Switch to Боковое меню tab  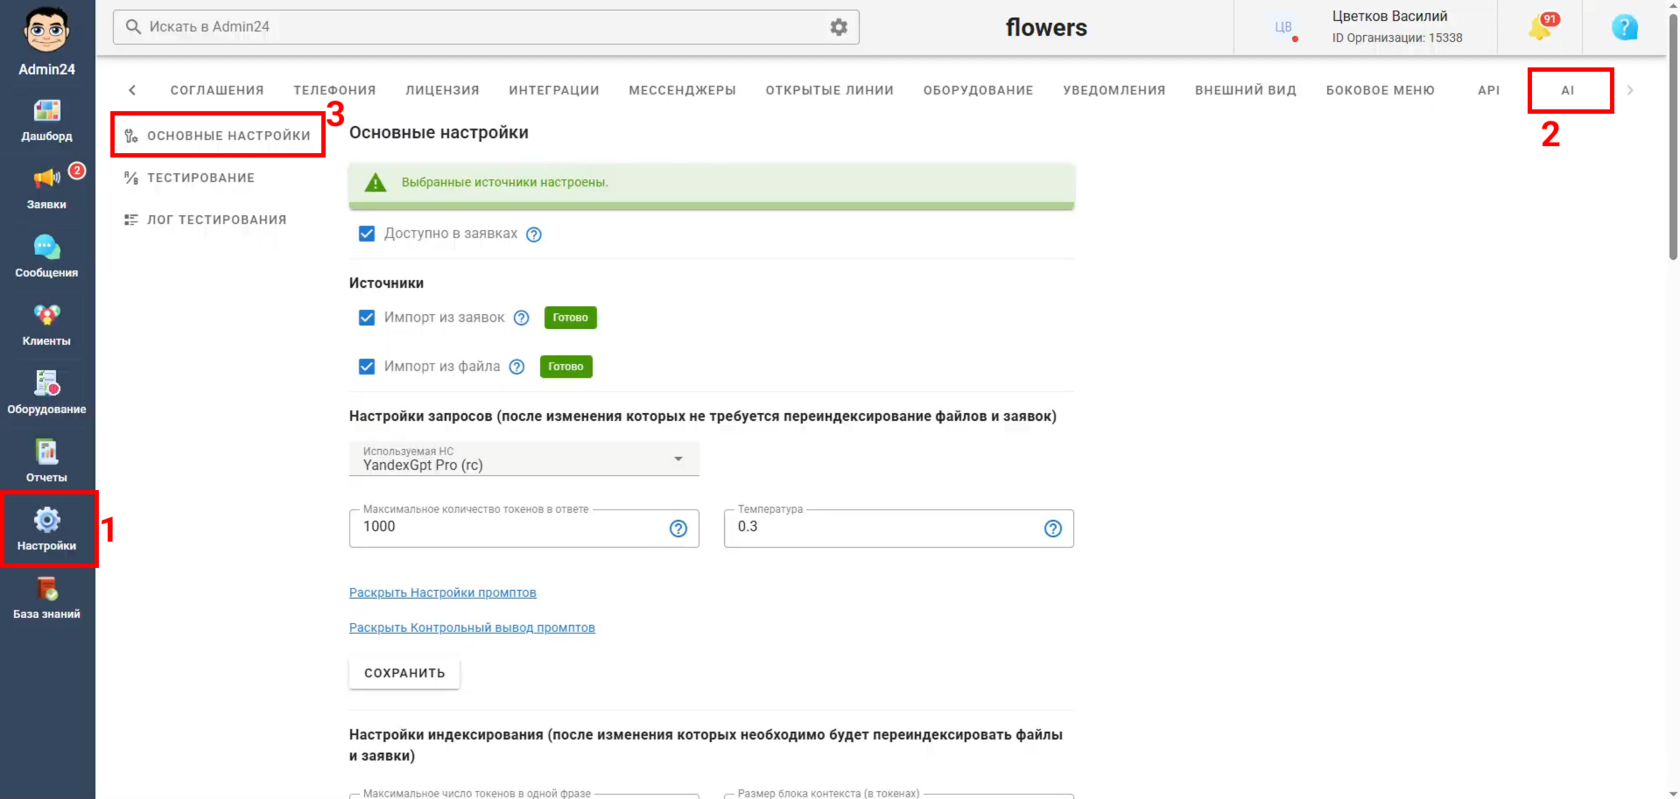[1380, 90]
